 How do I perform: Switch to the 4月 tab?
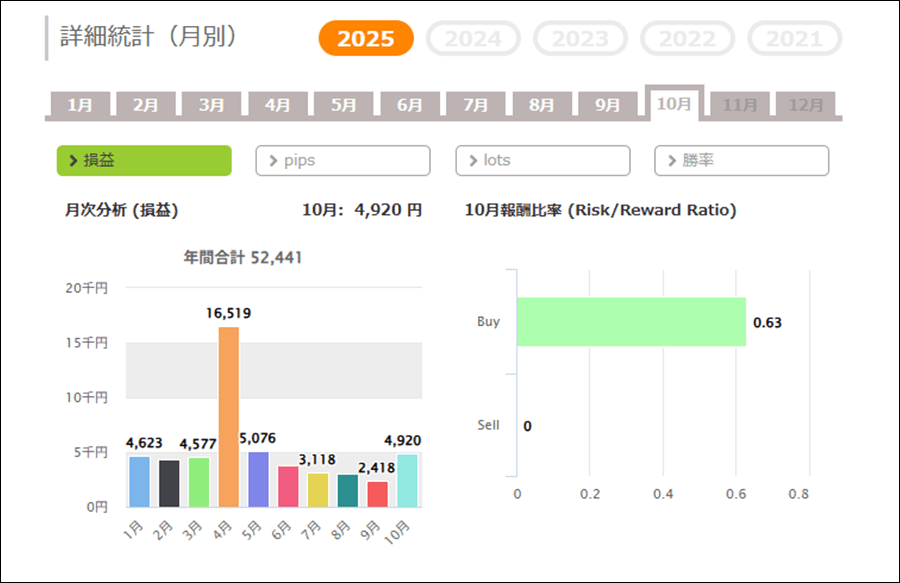[278, 105]
